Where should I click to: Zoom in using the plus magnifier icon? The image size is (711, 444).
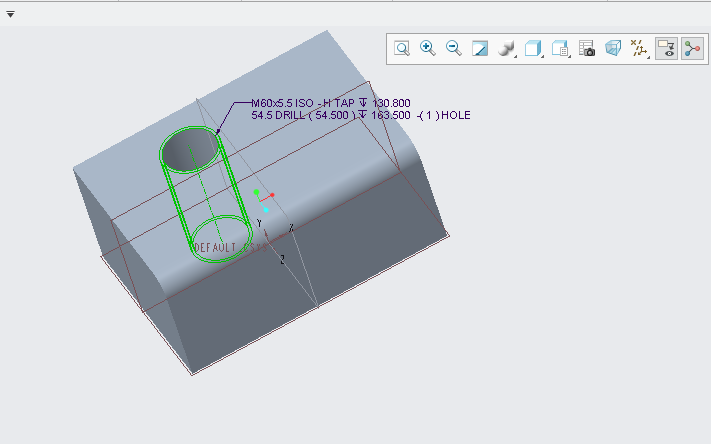(428, 48)
